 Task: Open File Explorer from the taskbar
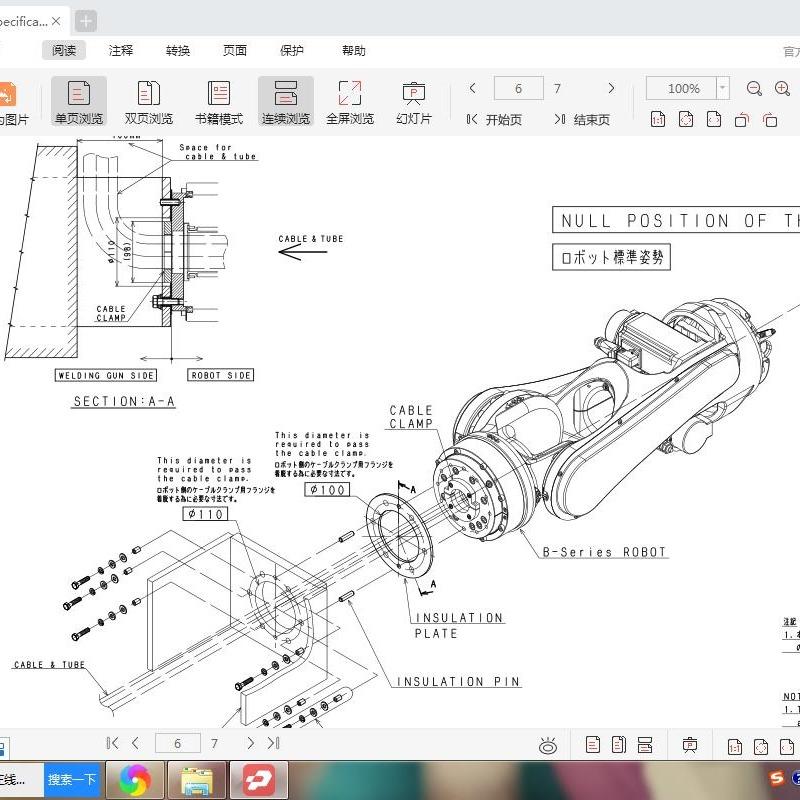coord(197,780)
